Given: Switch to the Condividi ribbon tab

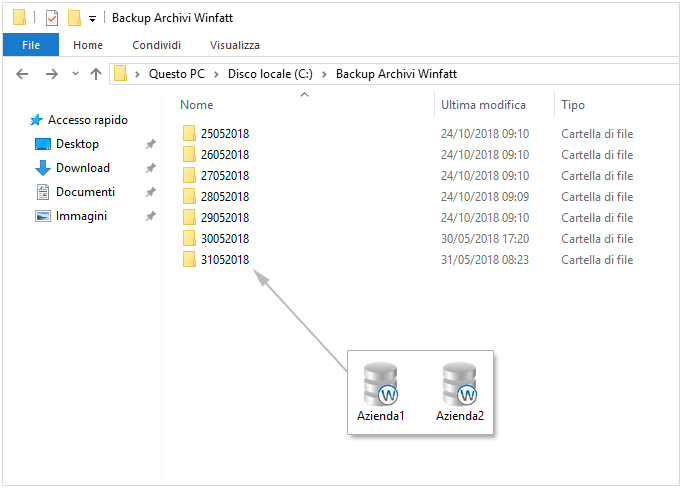Looking at the screenshot, I should pyautogui.click(x=156, y=45).
